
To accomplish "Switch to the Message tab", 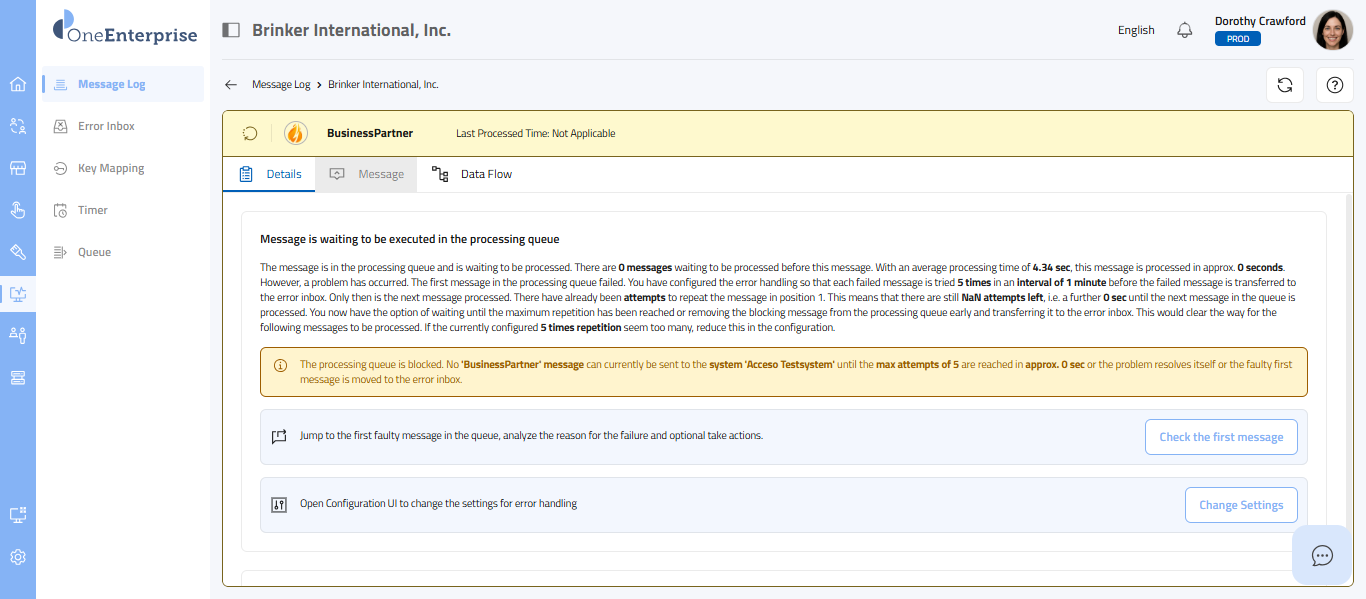I will 367,174.
